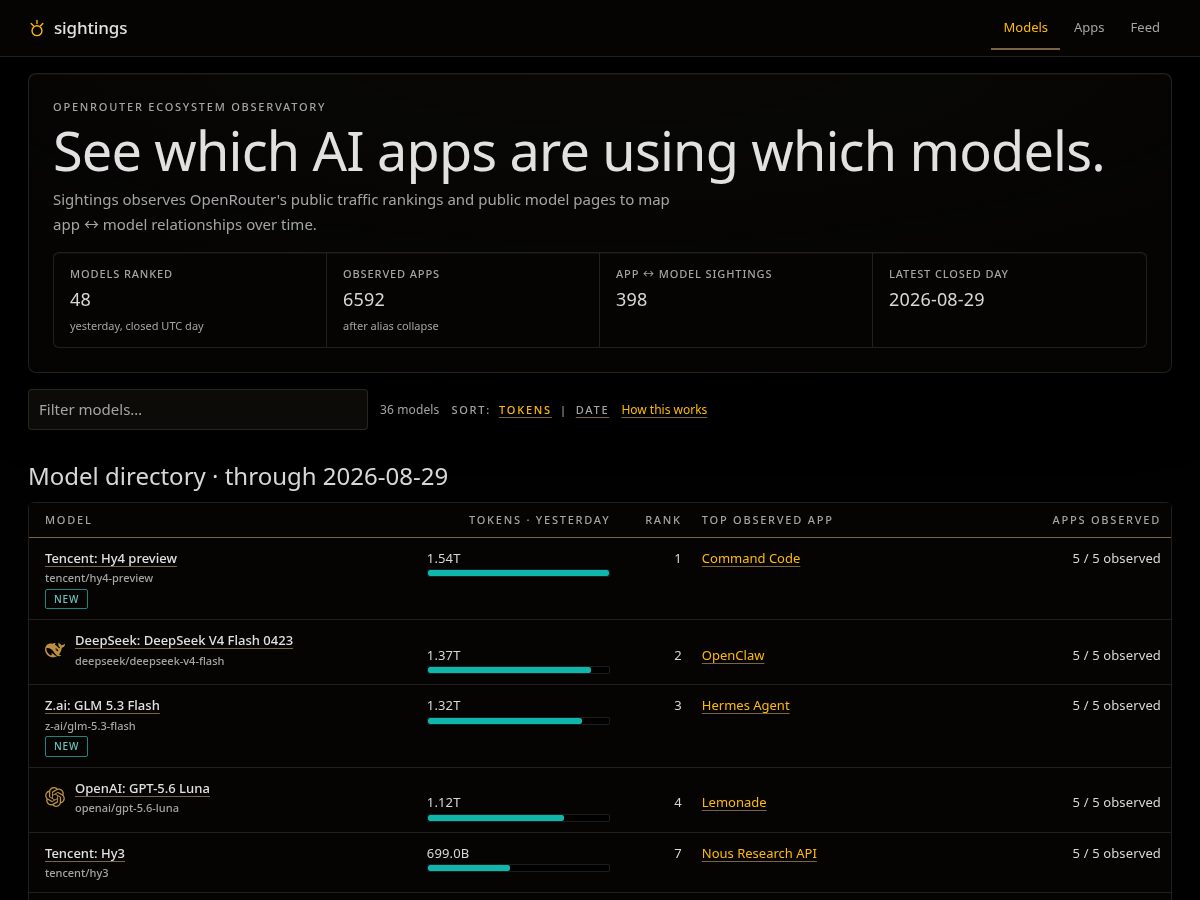Open the Models tab

1025,28
